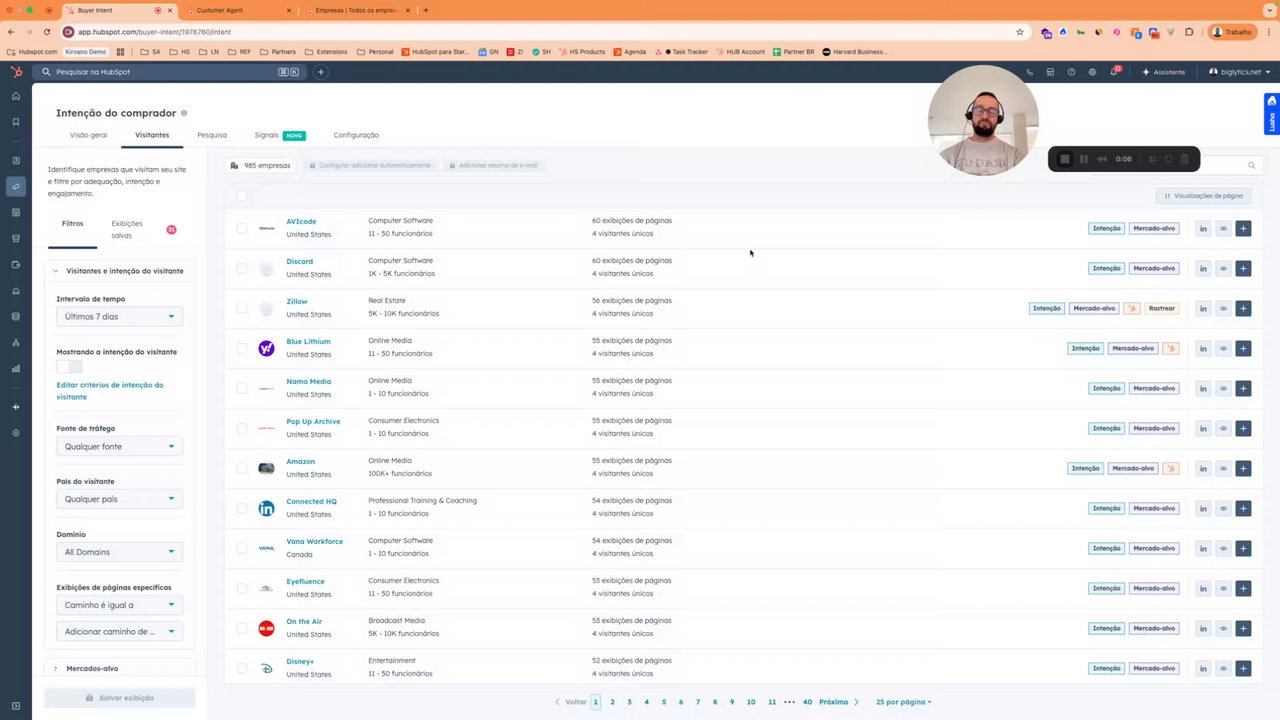Click Próximo to see the next page
Viewport: 1280px width, 720px height.
838,702
